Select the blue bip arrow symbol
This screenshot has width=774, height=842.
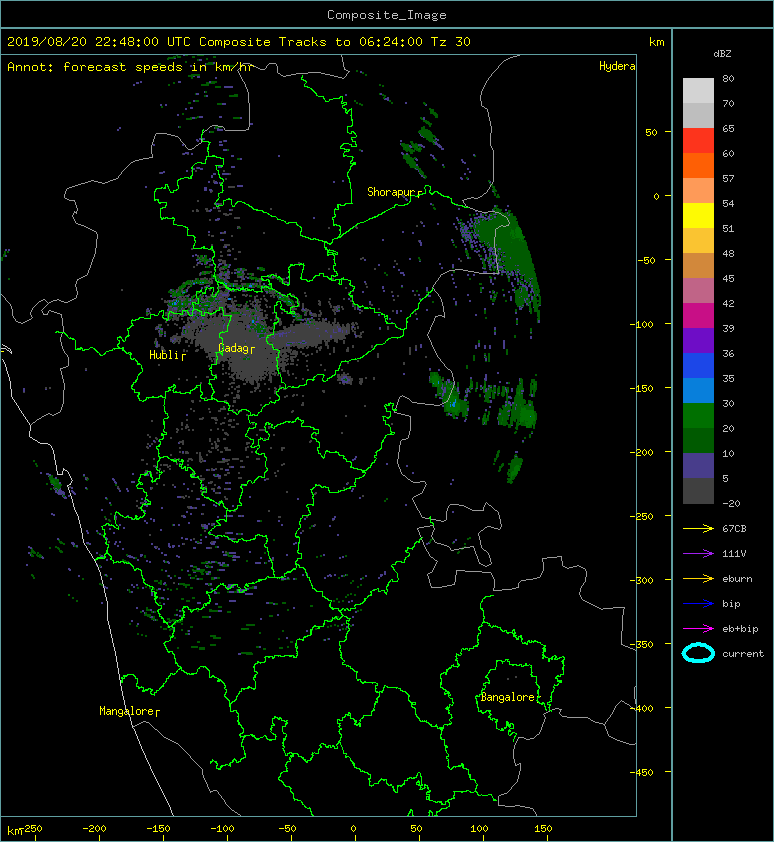pyautogui.click(x=698, y=604)
